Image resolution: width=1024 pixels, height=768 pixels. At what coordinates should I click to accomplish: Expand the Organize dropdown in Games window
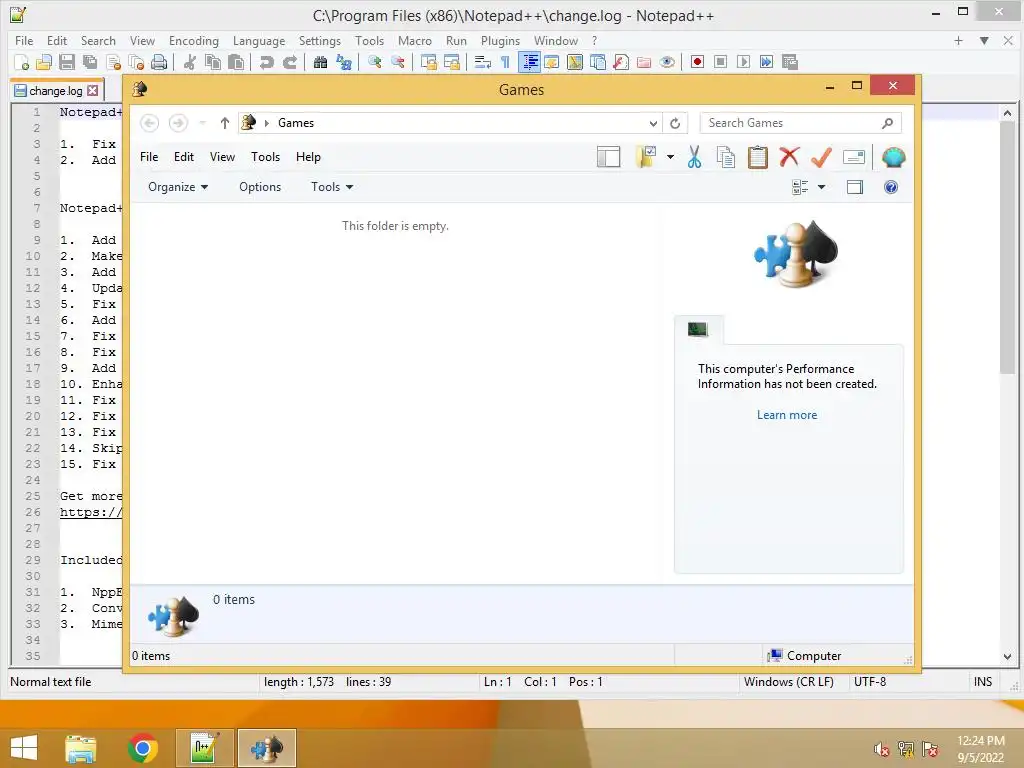[x=178, y=187]
